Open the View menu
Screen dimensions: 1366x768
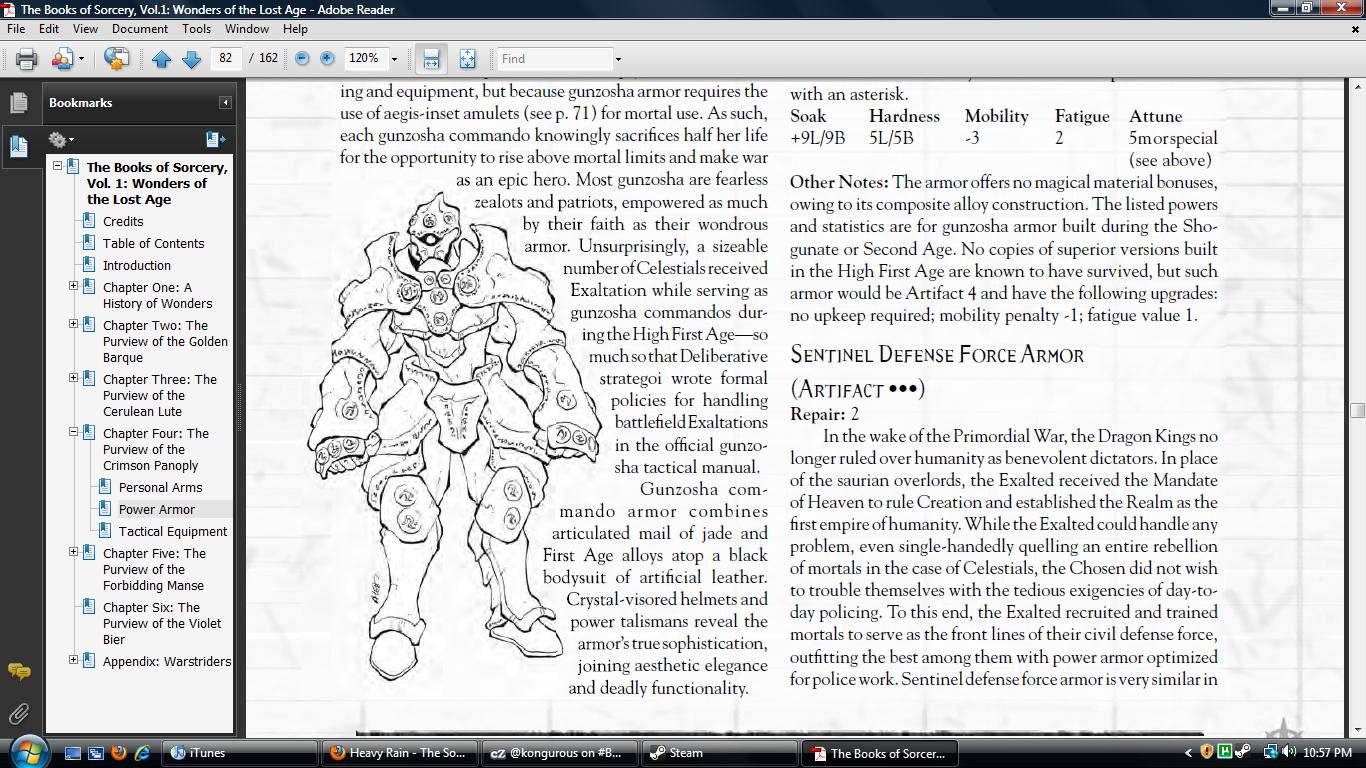(86, 29)
